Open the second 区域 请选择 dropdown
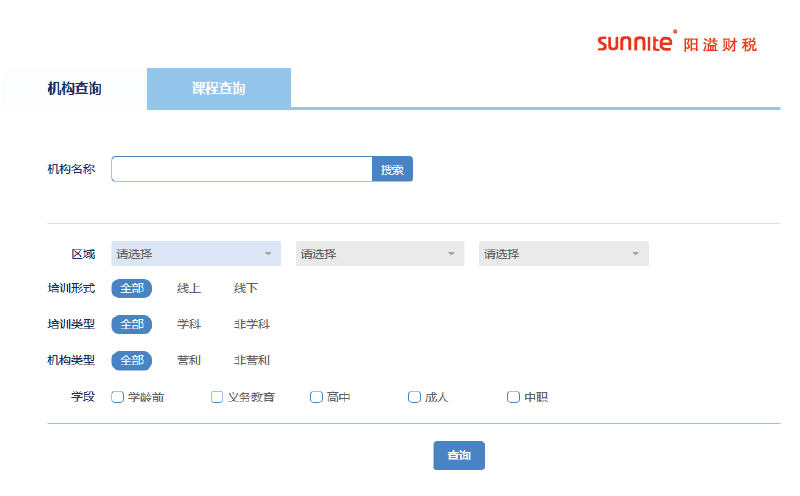Screen dimensions: 800x496 379,254
